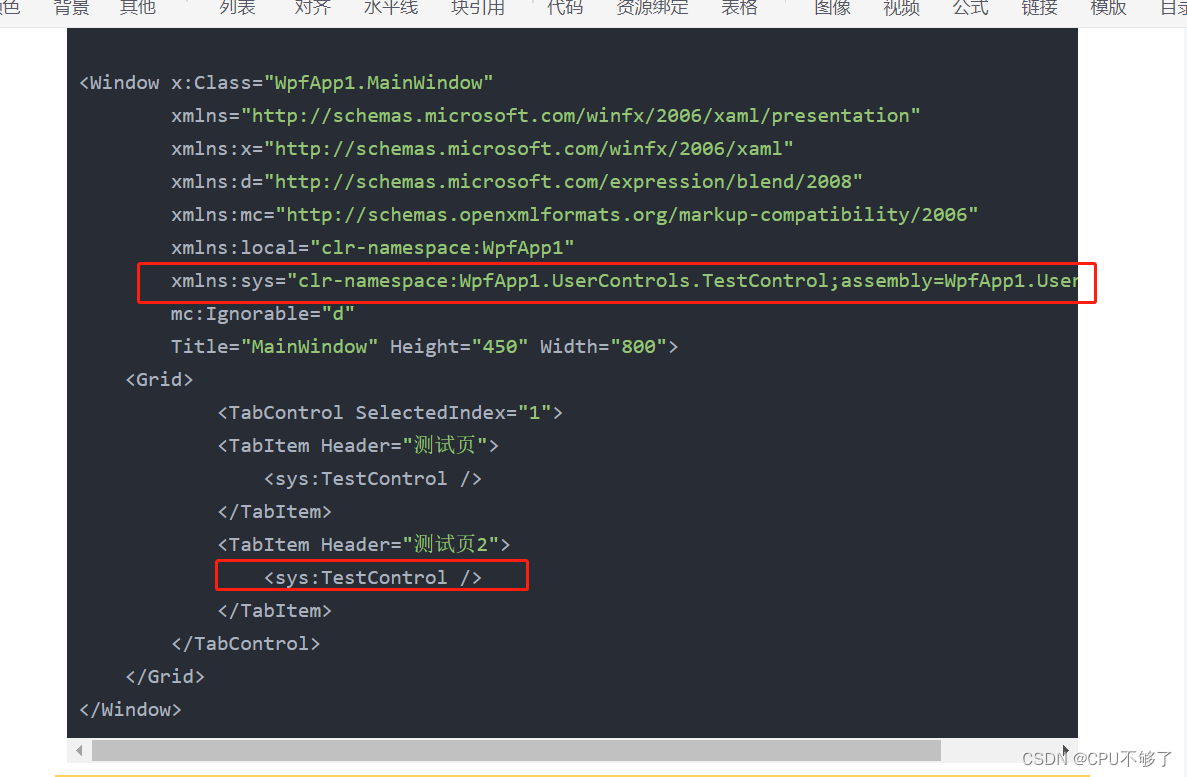Open the 模版 template option

tap(1108, 8)
